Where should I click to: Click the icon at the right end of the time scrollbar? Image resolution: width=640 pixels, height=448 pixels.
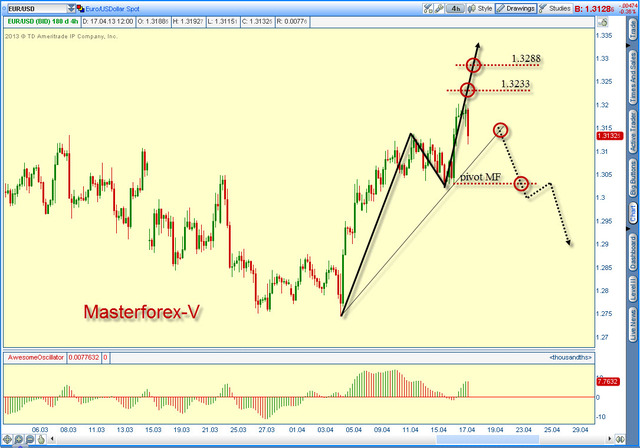click(620, 439)
